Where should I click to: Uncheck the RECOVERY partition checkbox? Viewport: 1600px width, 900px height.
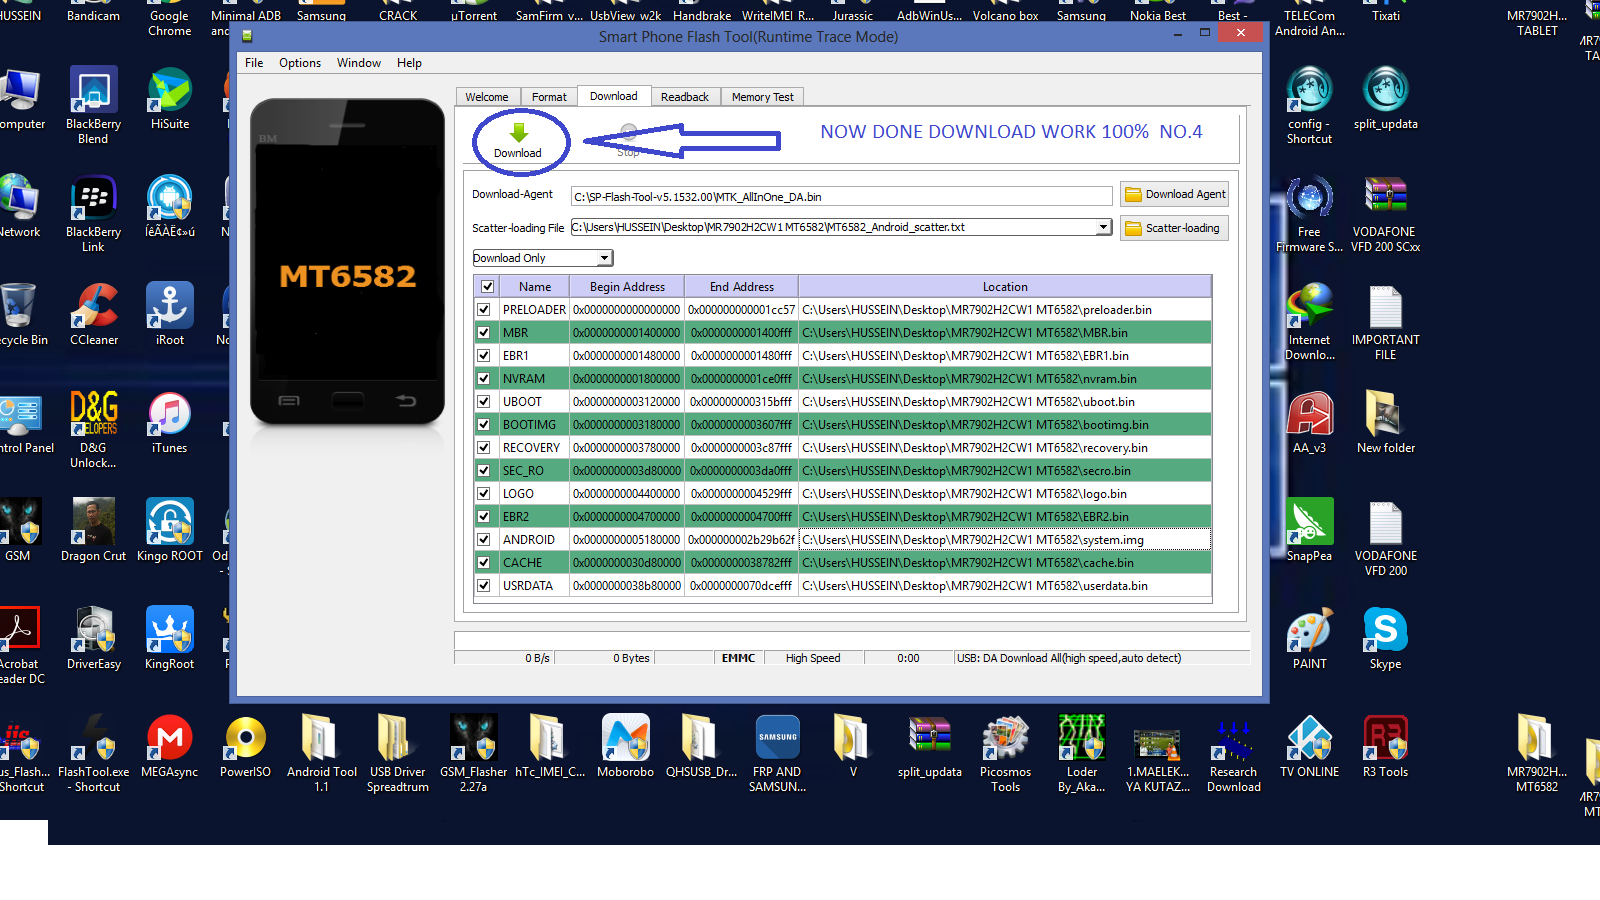tap(484, 448)
